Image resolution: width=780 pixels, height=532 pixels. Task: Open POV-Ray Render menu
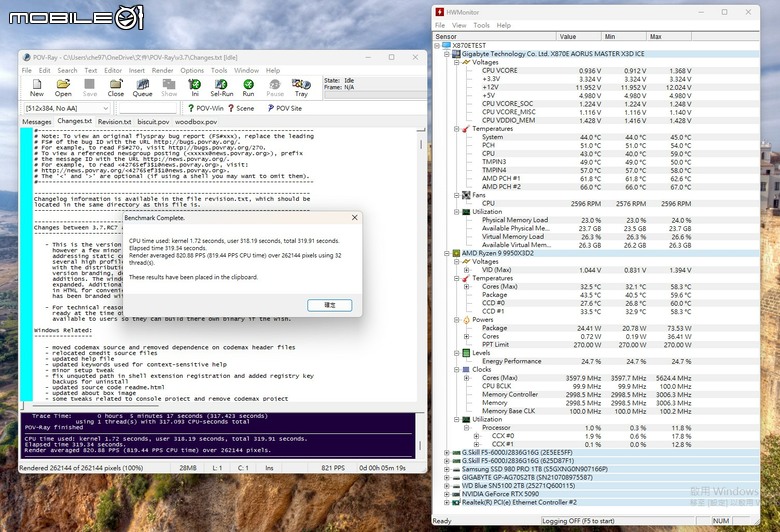click(x=162, y=70)
